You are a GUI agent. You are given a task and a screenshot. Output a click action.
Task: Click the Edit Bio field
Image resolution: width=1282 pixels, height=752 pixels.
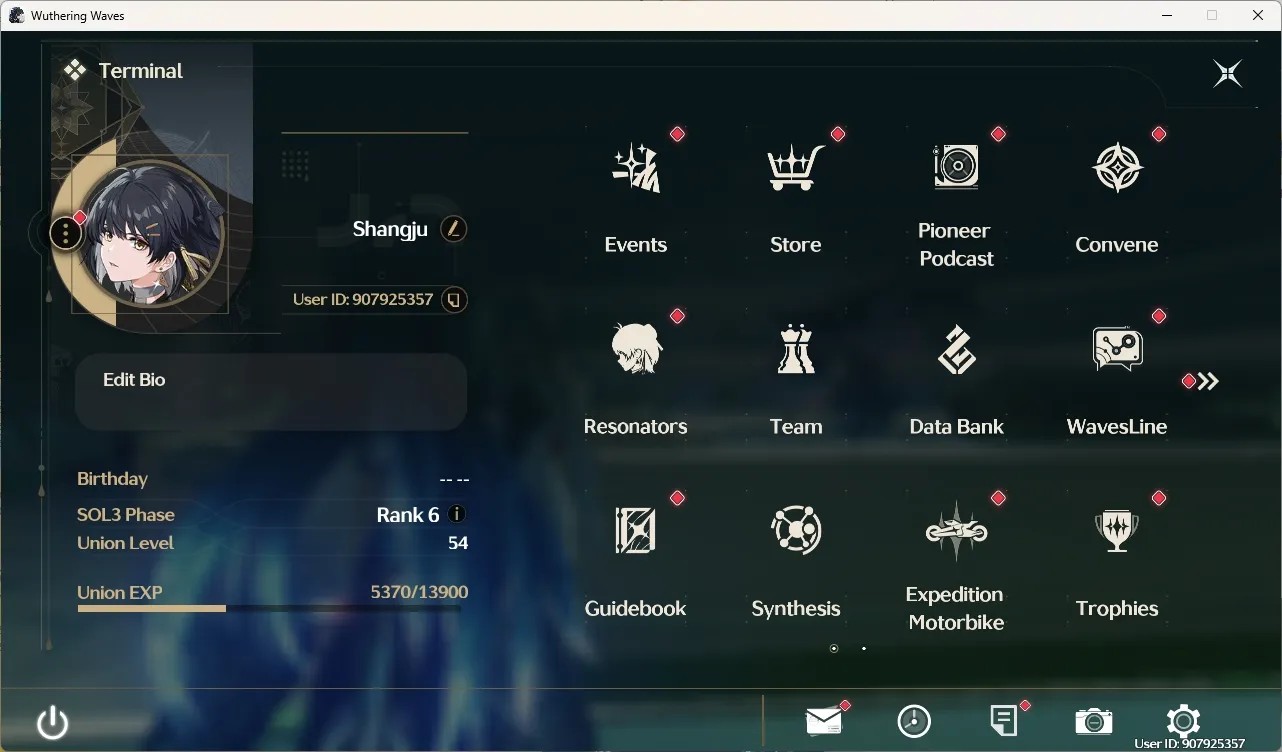(271, 392)
